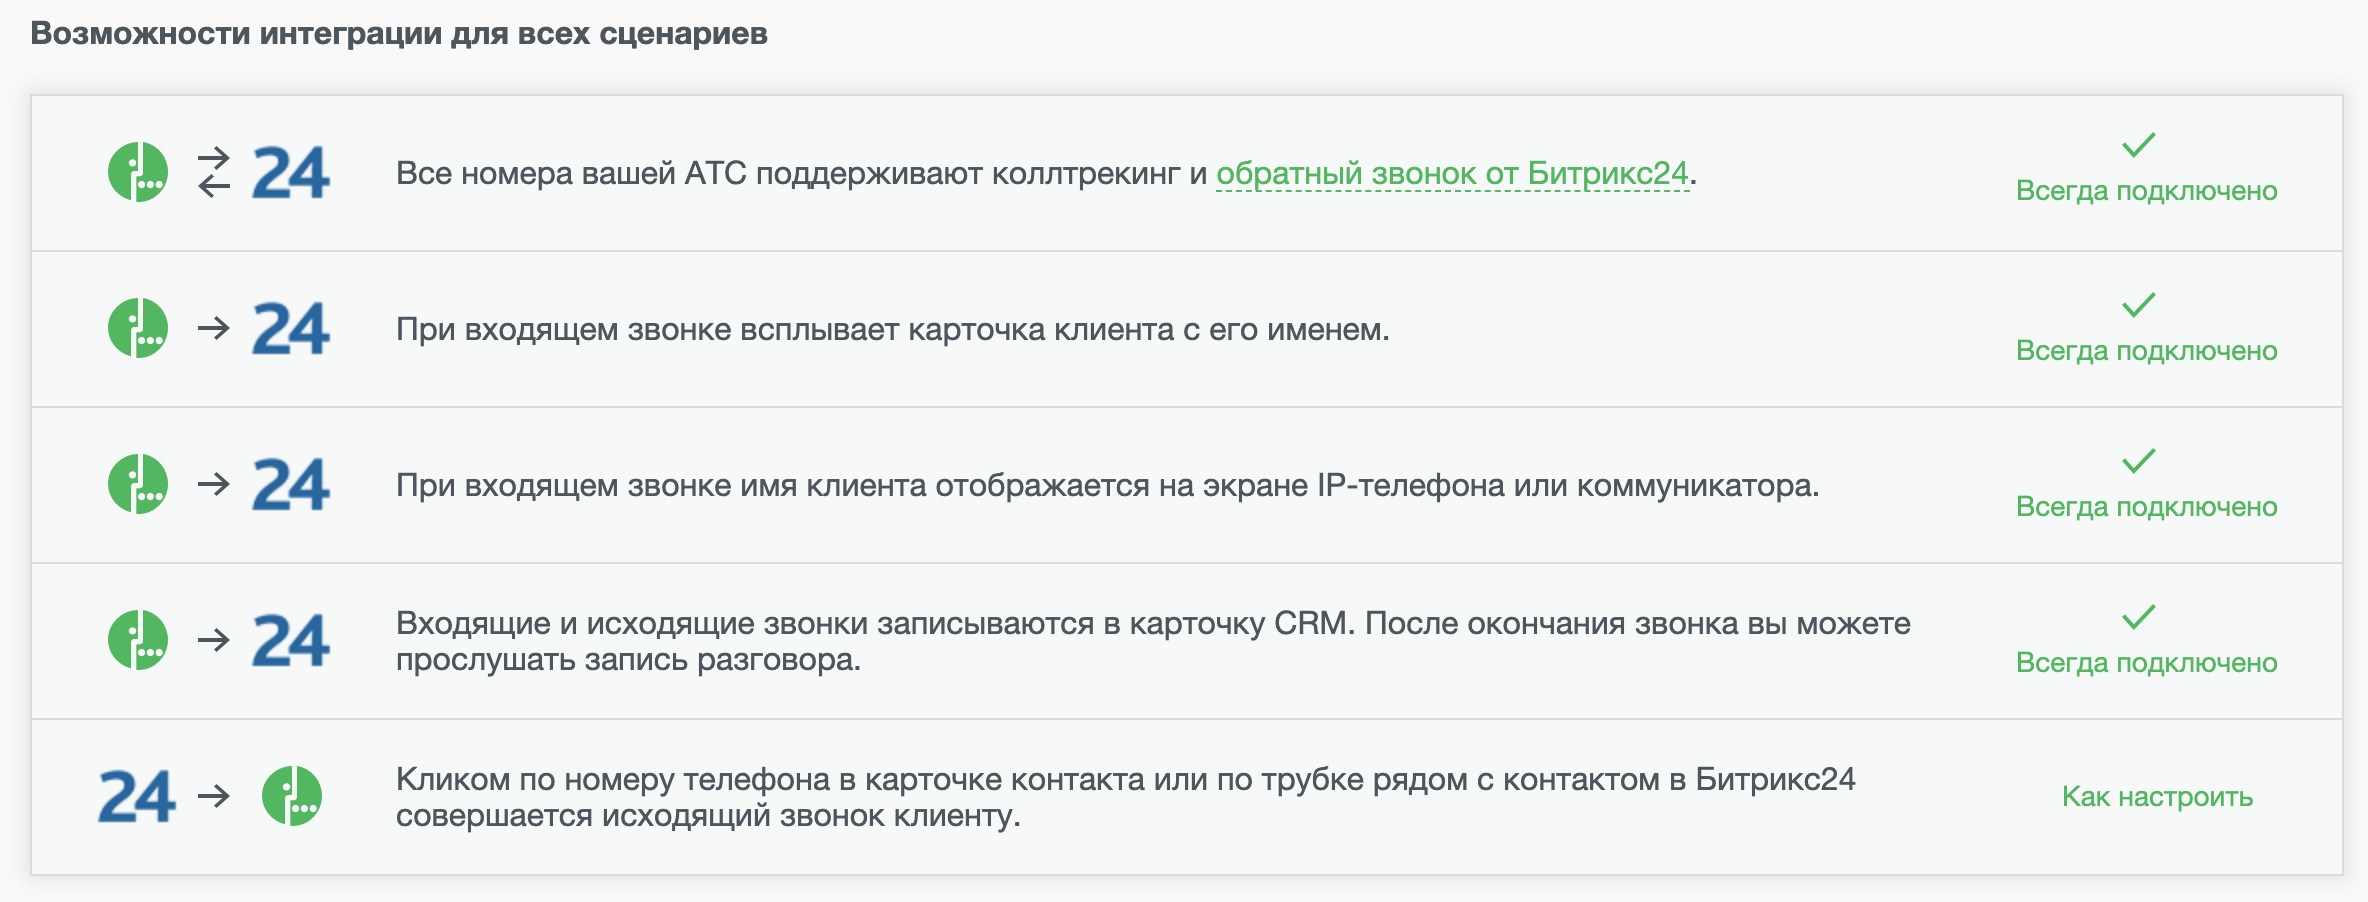
Task: Click the Bitrix24 logo in the IP-телефона row
Action: [x=290, y=484]
